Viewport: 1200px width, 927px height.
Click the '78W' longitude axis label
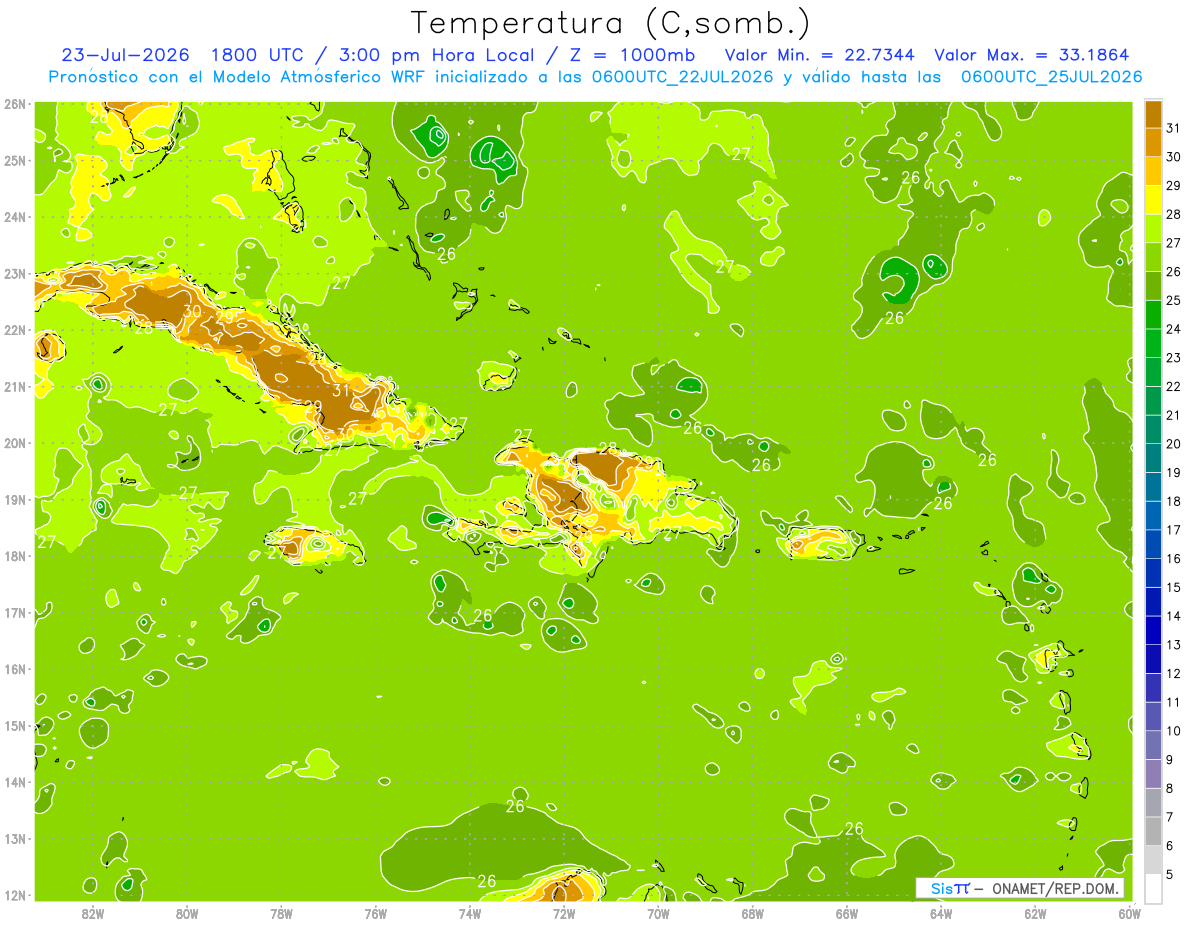281,913
